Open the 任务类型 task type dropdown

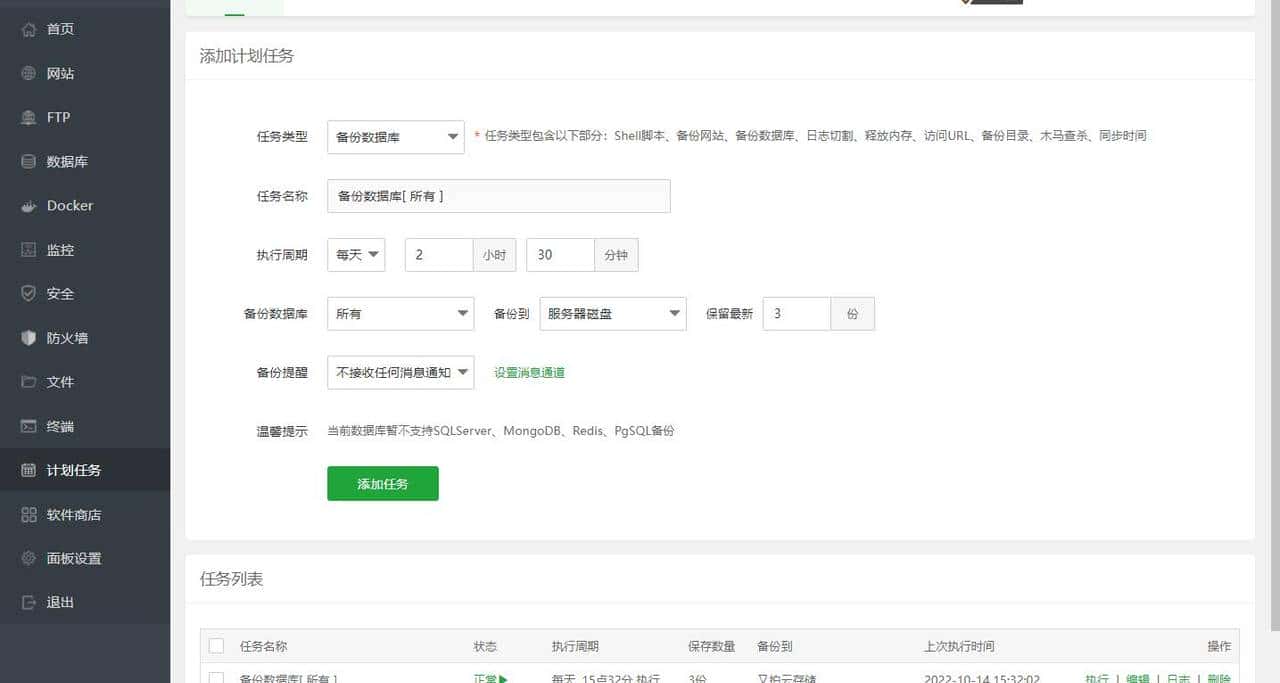tap(396, 137)
